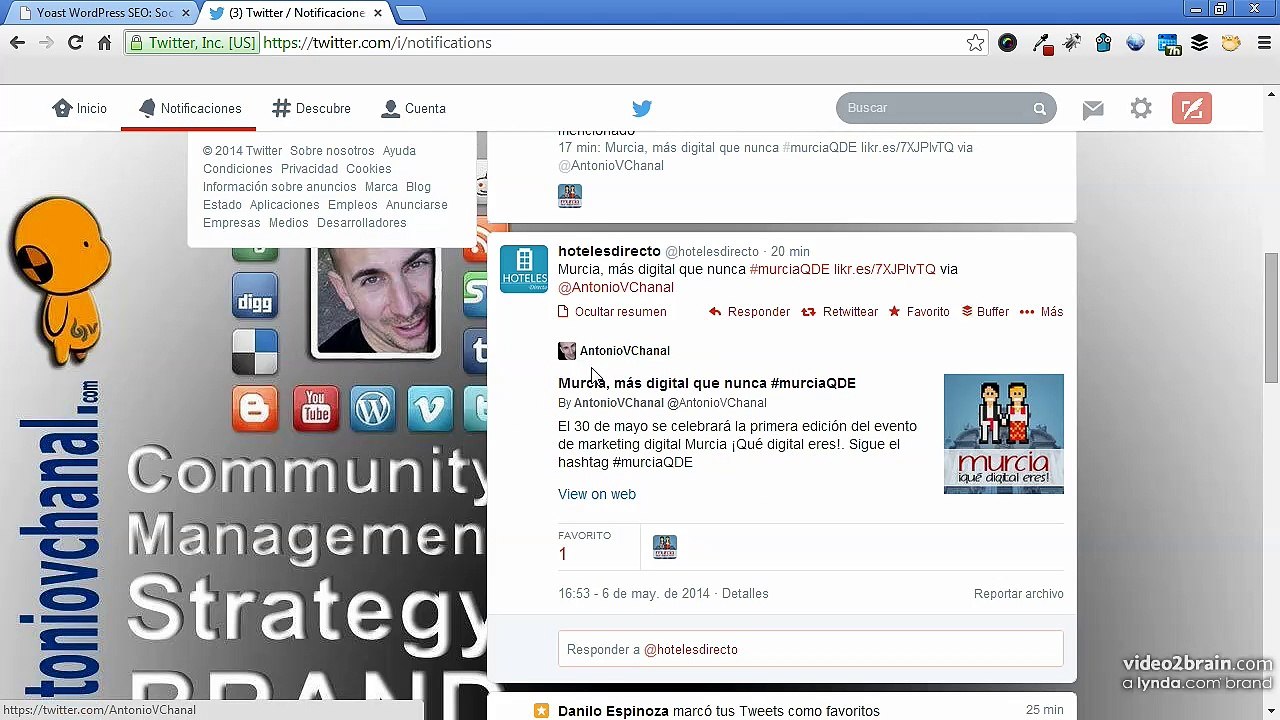
Task: Open Privacidad footer link
Action: (x=309, y=169)
